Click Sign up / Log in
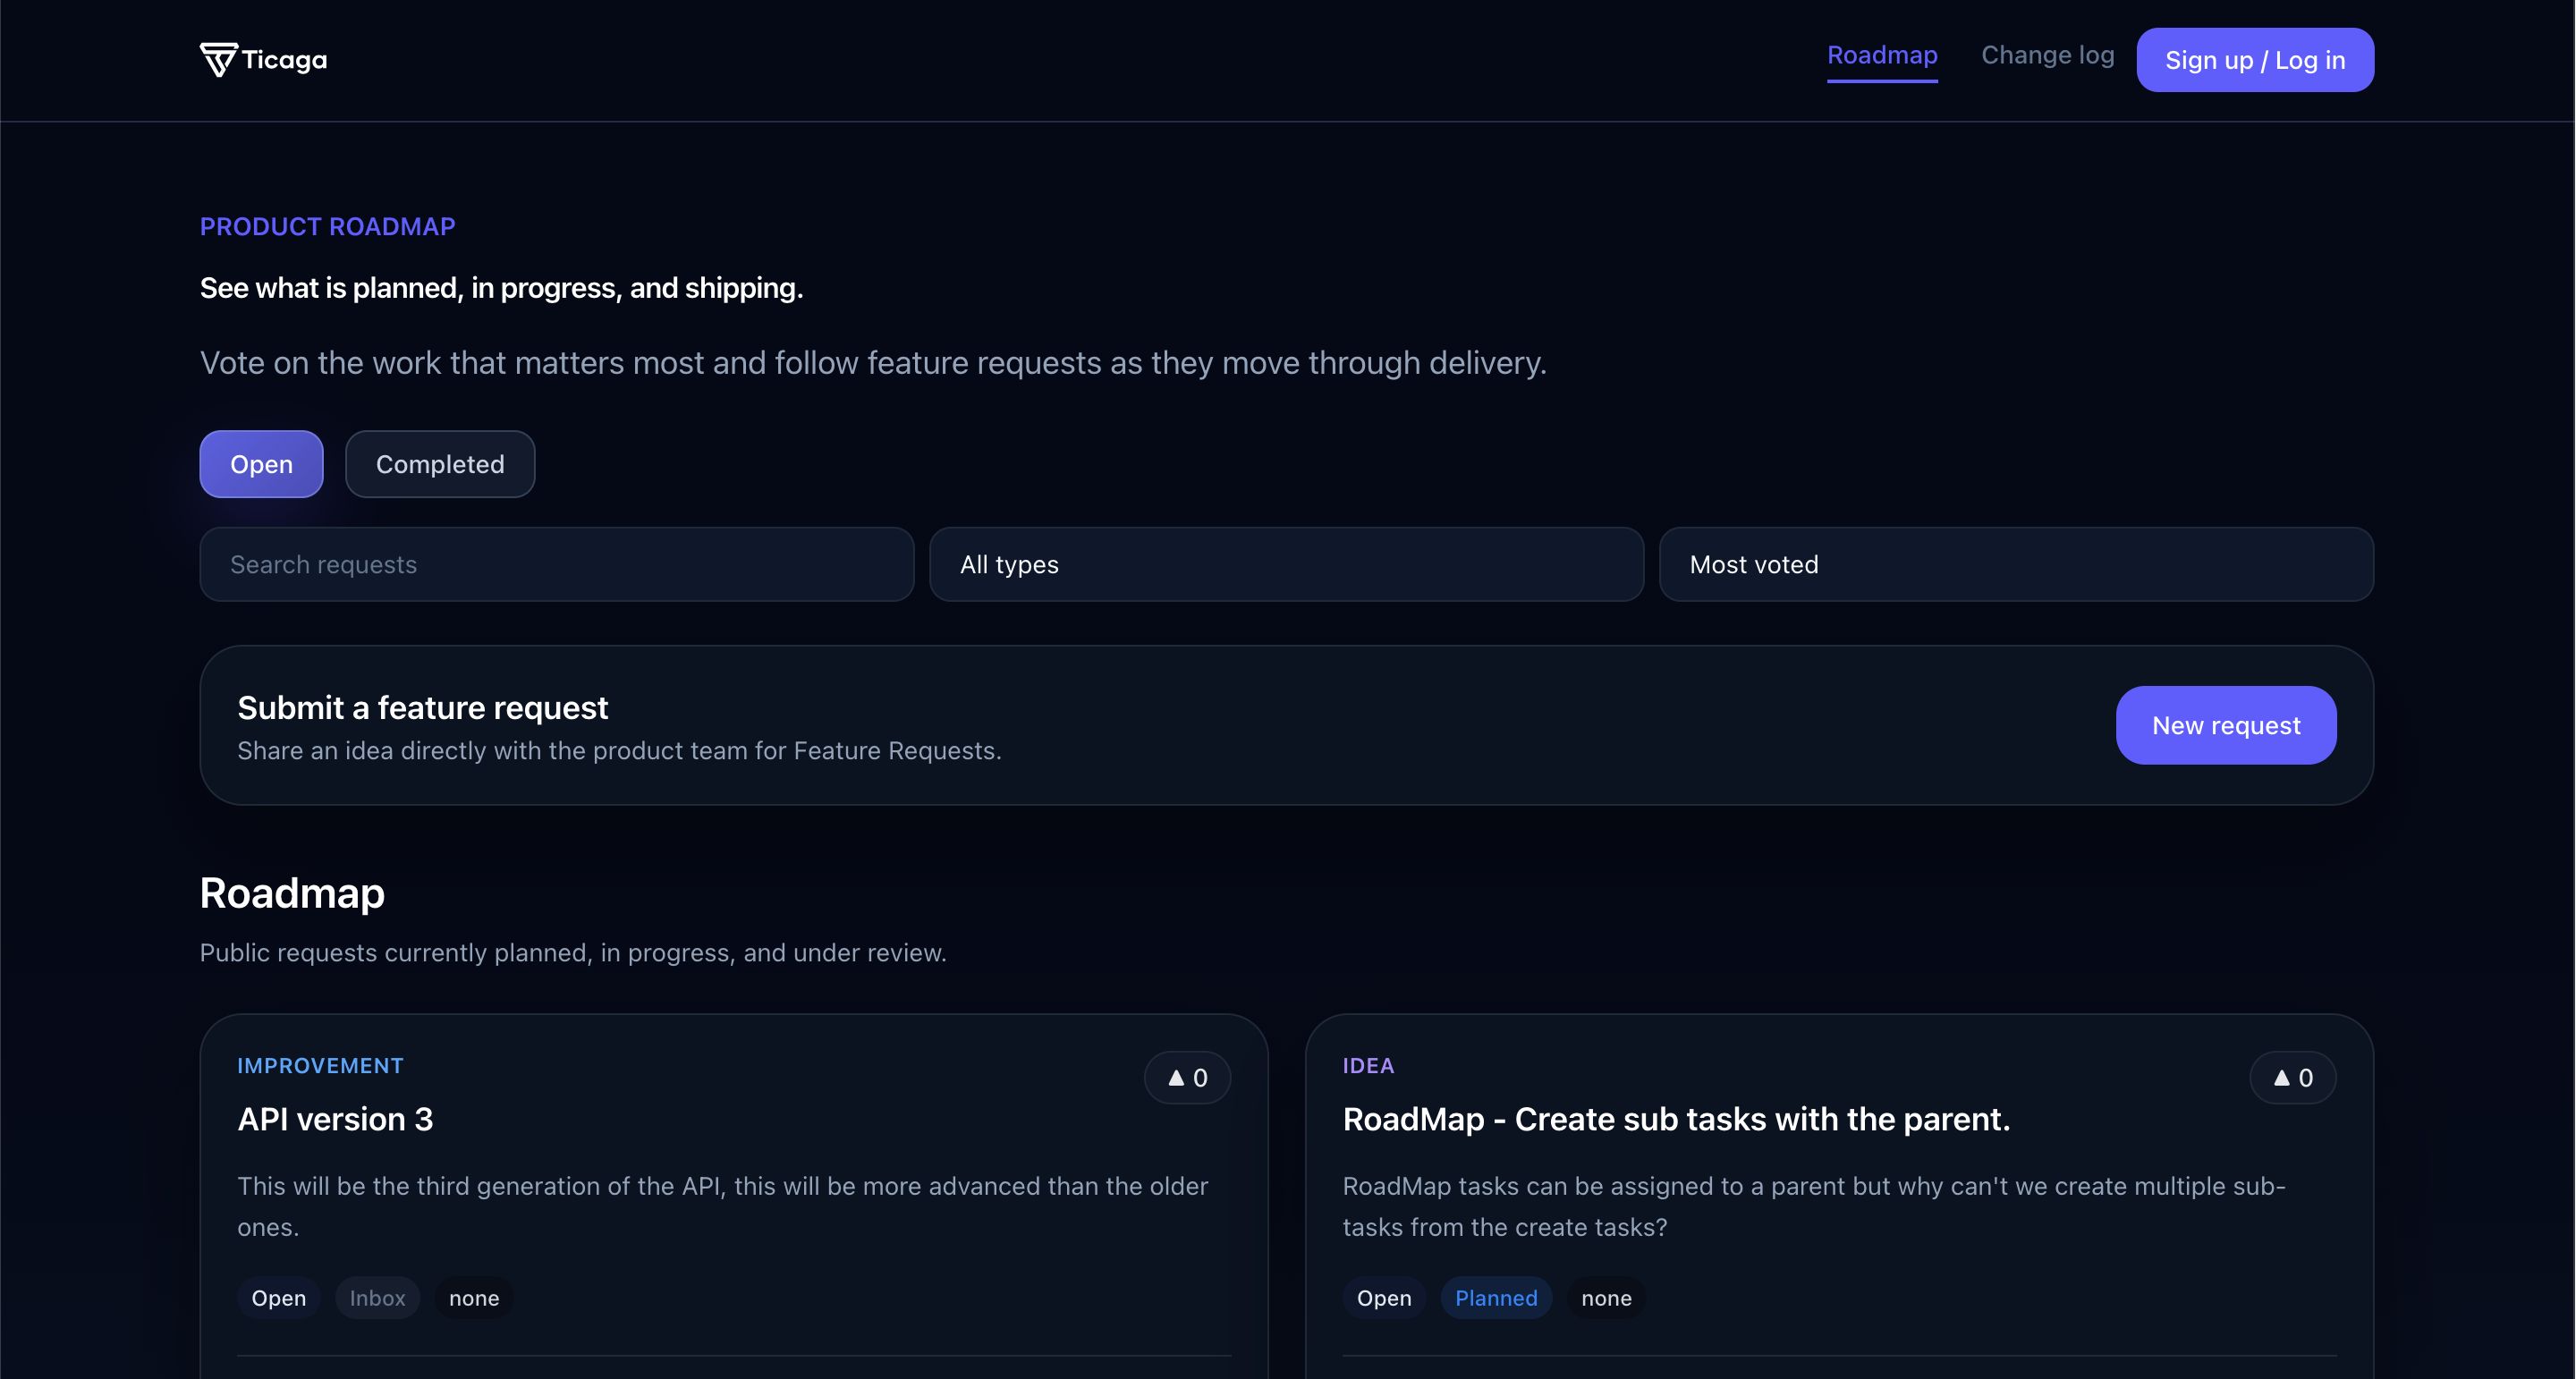2576x1379 pixels. click(x=2254, y=60)
